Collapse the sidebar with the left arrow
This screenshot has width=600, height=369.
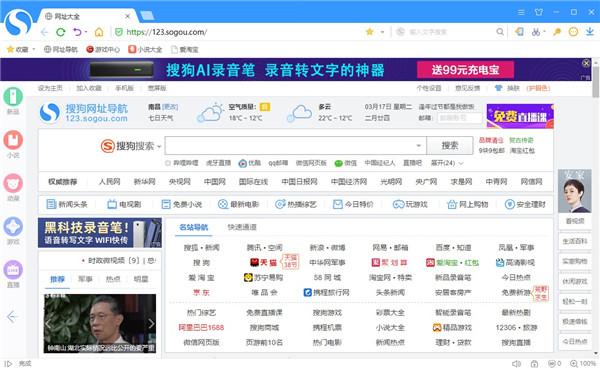tap(12, 317)
